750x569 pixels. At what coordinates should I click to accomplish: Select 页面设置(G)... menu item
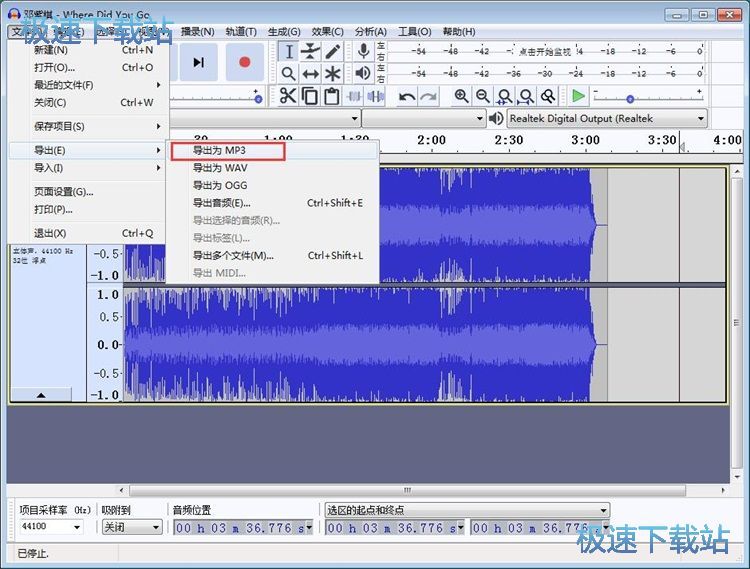pos(88,192)
